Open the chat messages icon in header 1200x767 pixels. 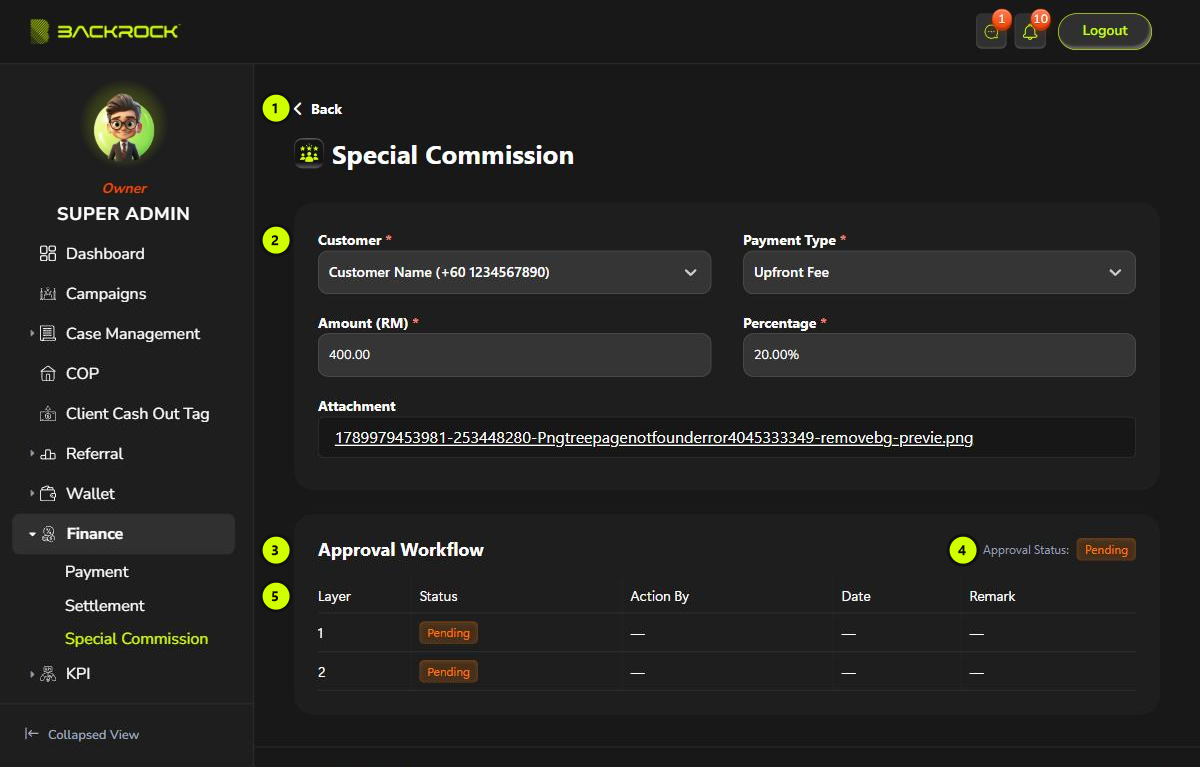tap(991, 32)
